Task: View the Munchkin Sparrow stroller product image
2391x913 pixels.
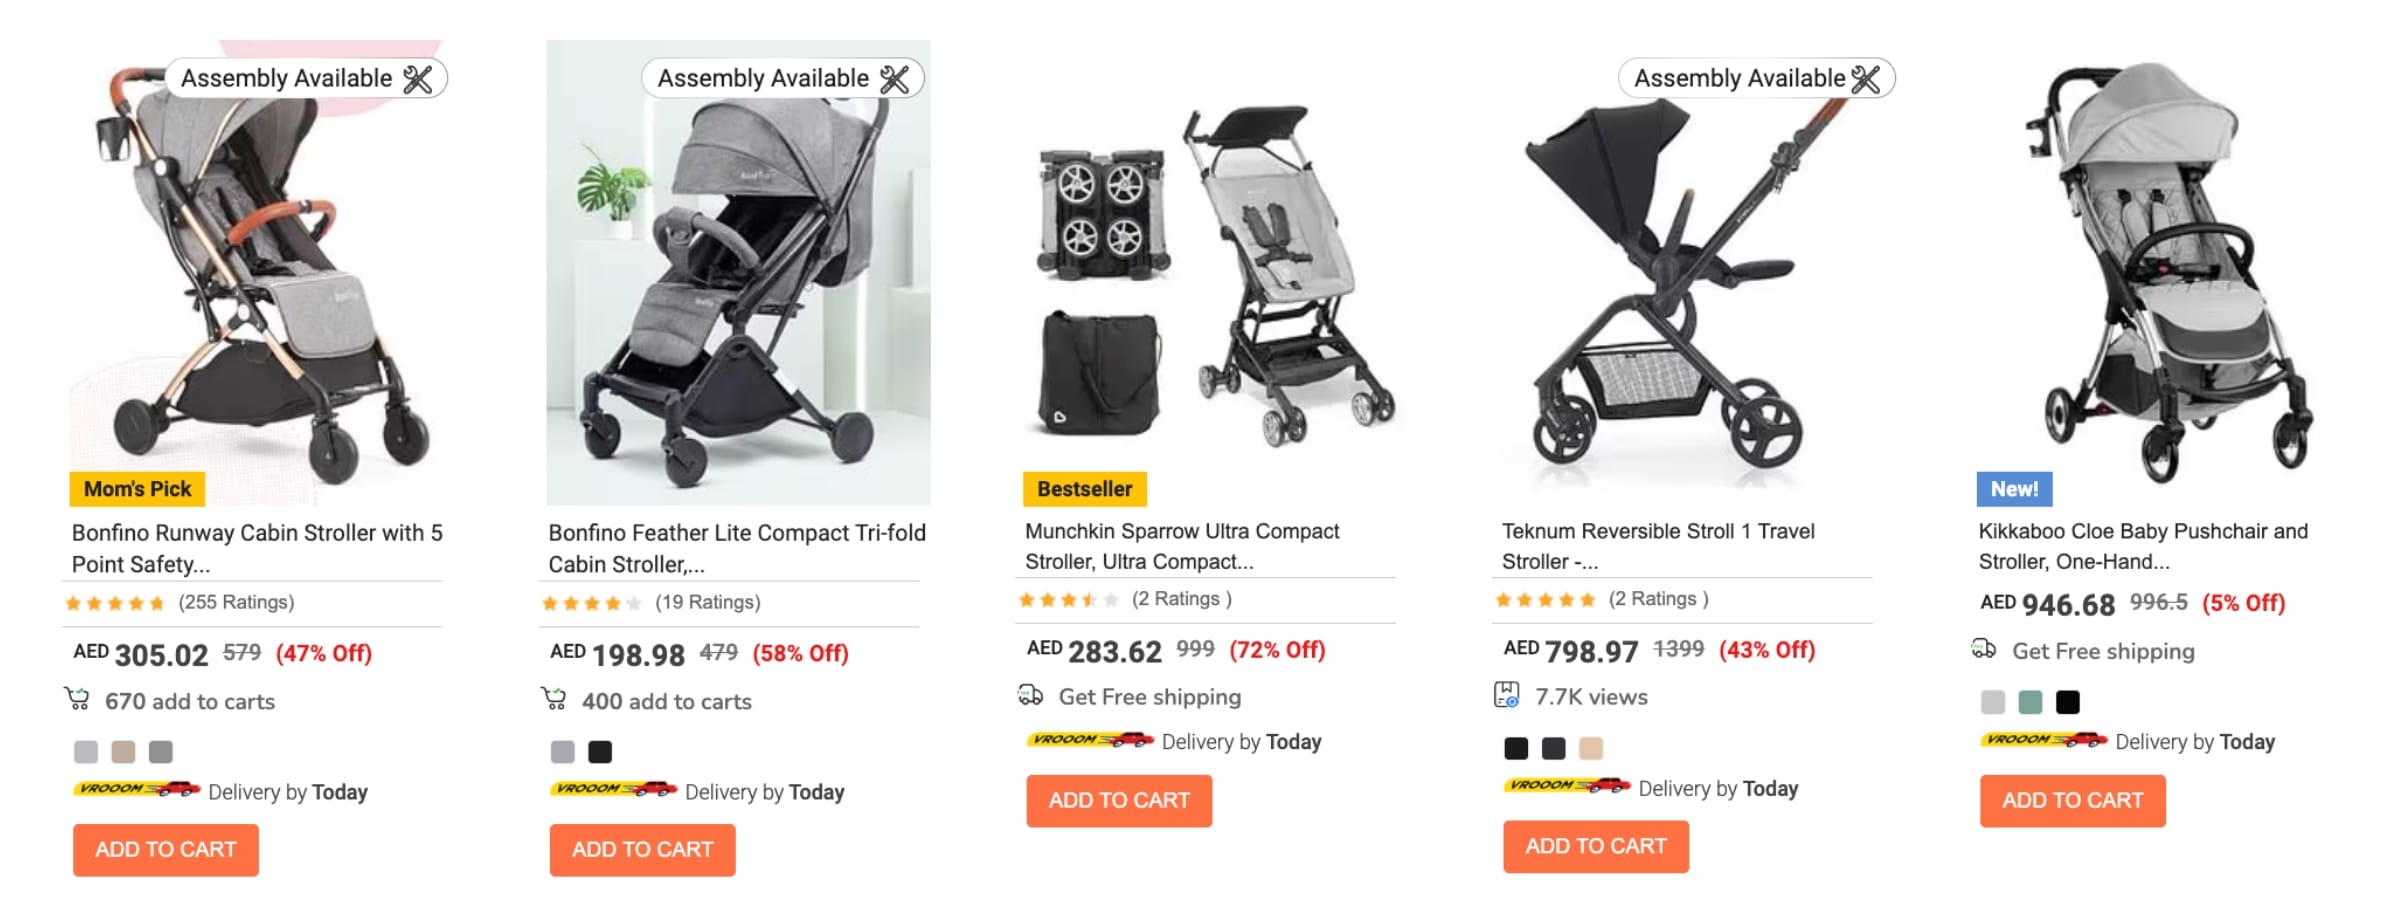Action: click(1212, 275)
